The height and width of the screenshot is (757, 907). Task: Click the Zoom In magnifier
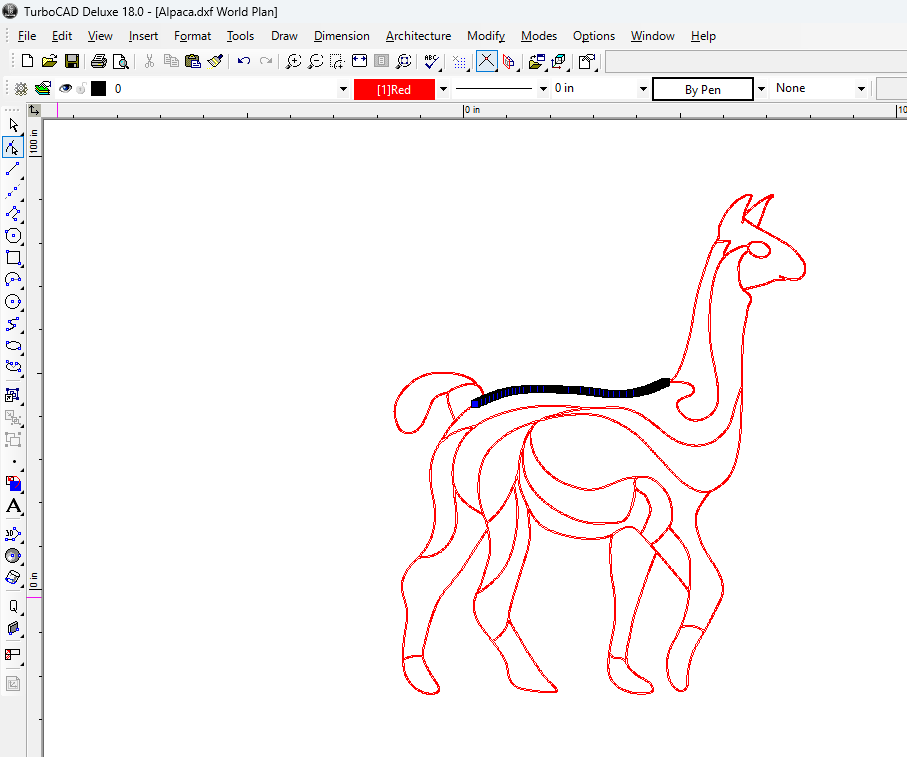pos(293,62)
